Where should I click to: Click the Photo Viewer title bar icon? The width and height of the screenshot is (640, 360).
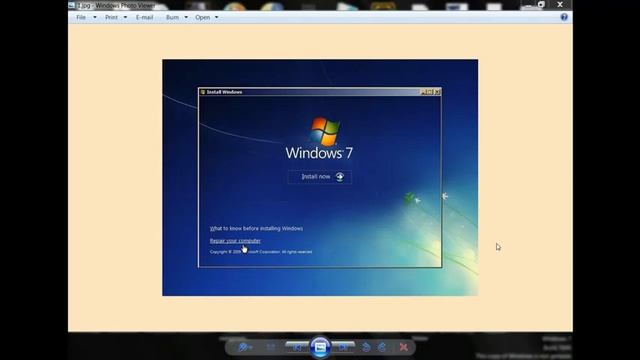(72, 5)
